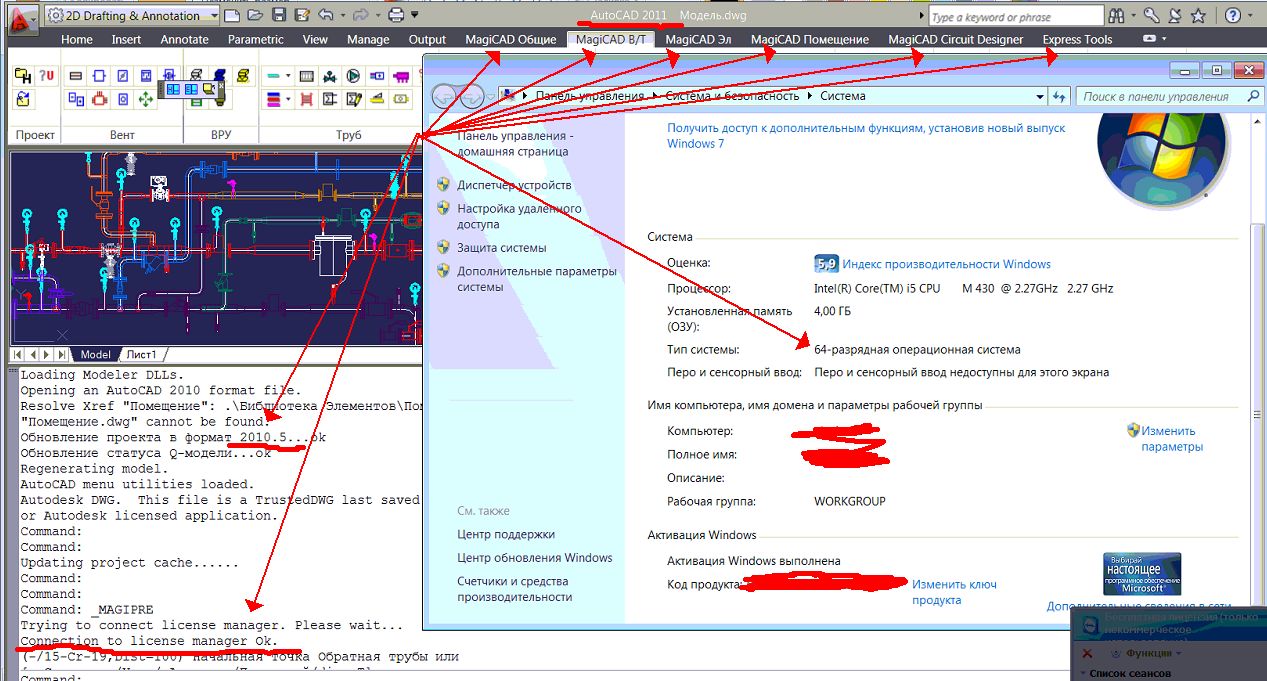Click the magnifier icon in Control Panel search
The height and width of the screenshot is (681, 1267).
[x=1252, y=96]
